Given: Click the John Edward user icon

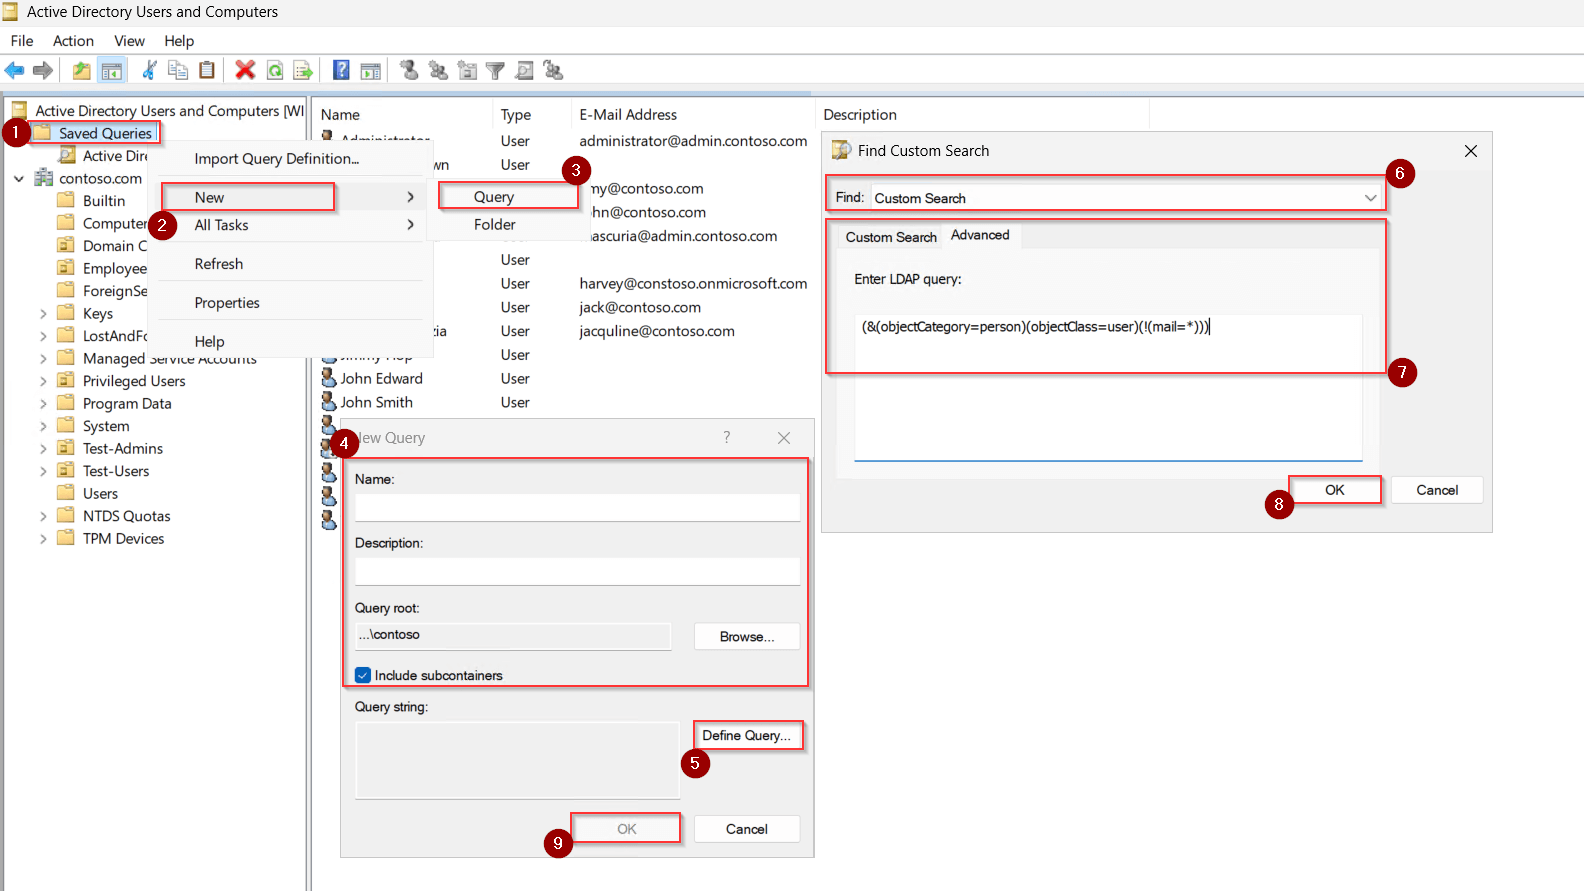Looking at the screenshot, I should pyautogui.click(x=329, y=378).
